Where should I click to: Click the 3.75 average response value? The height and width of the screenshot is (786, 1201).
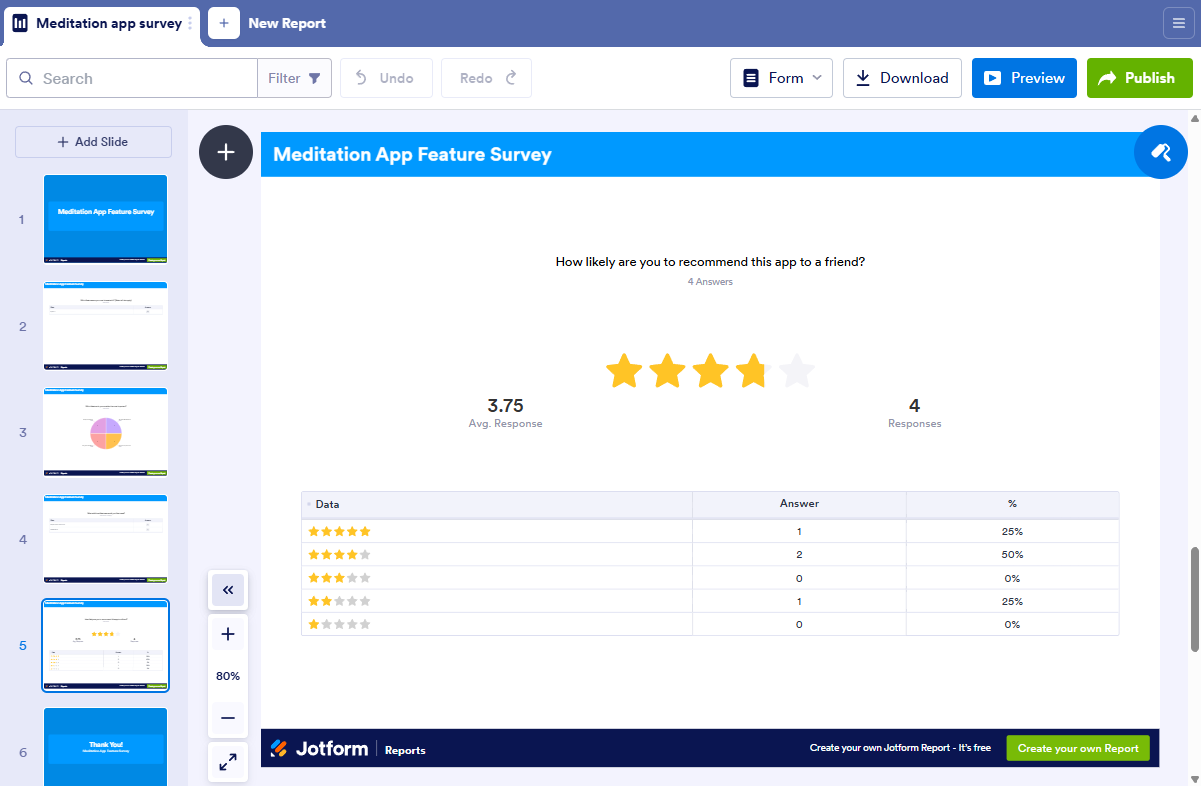pos(505,406)
